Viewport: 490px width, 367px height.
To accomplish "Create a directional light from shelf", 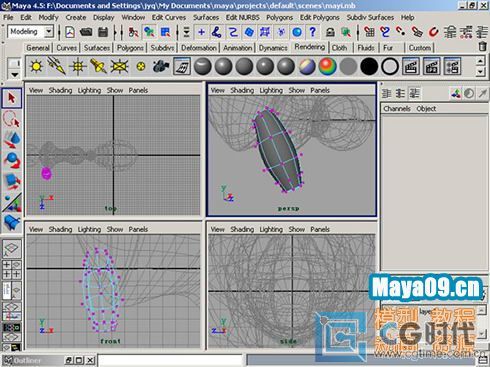I will [x=57, y=66].
